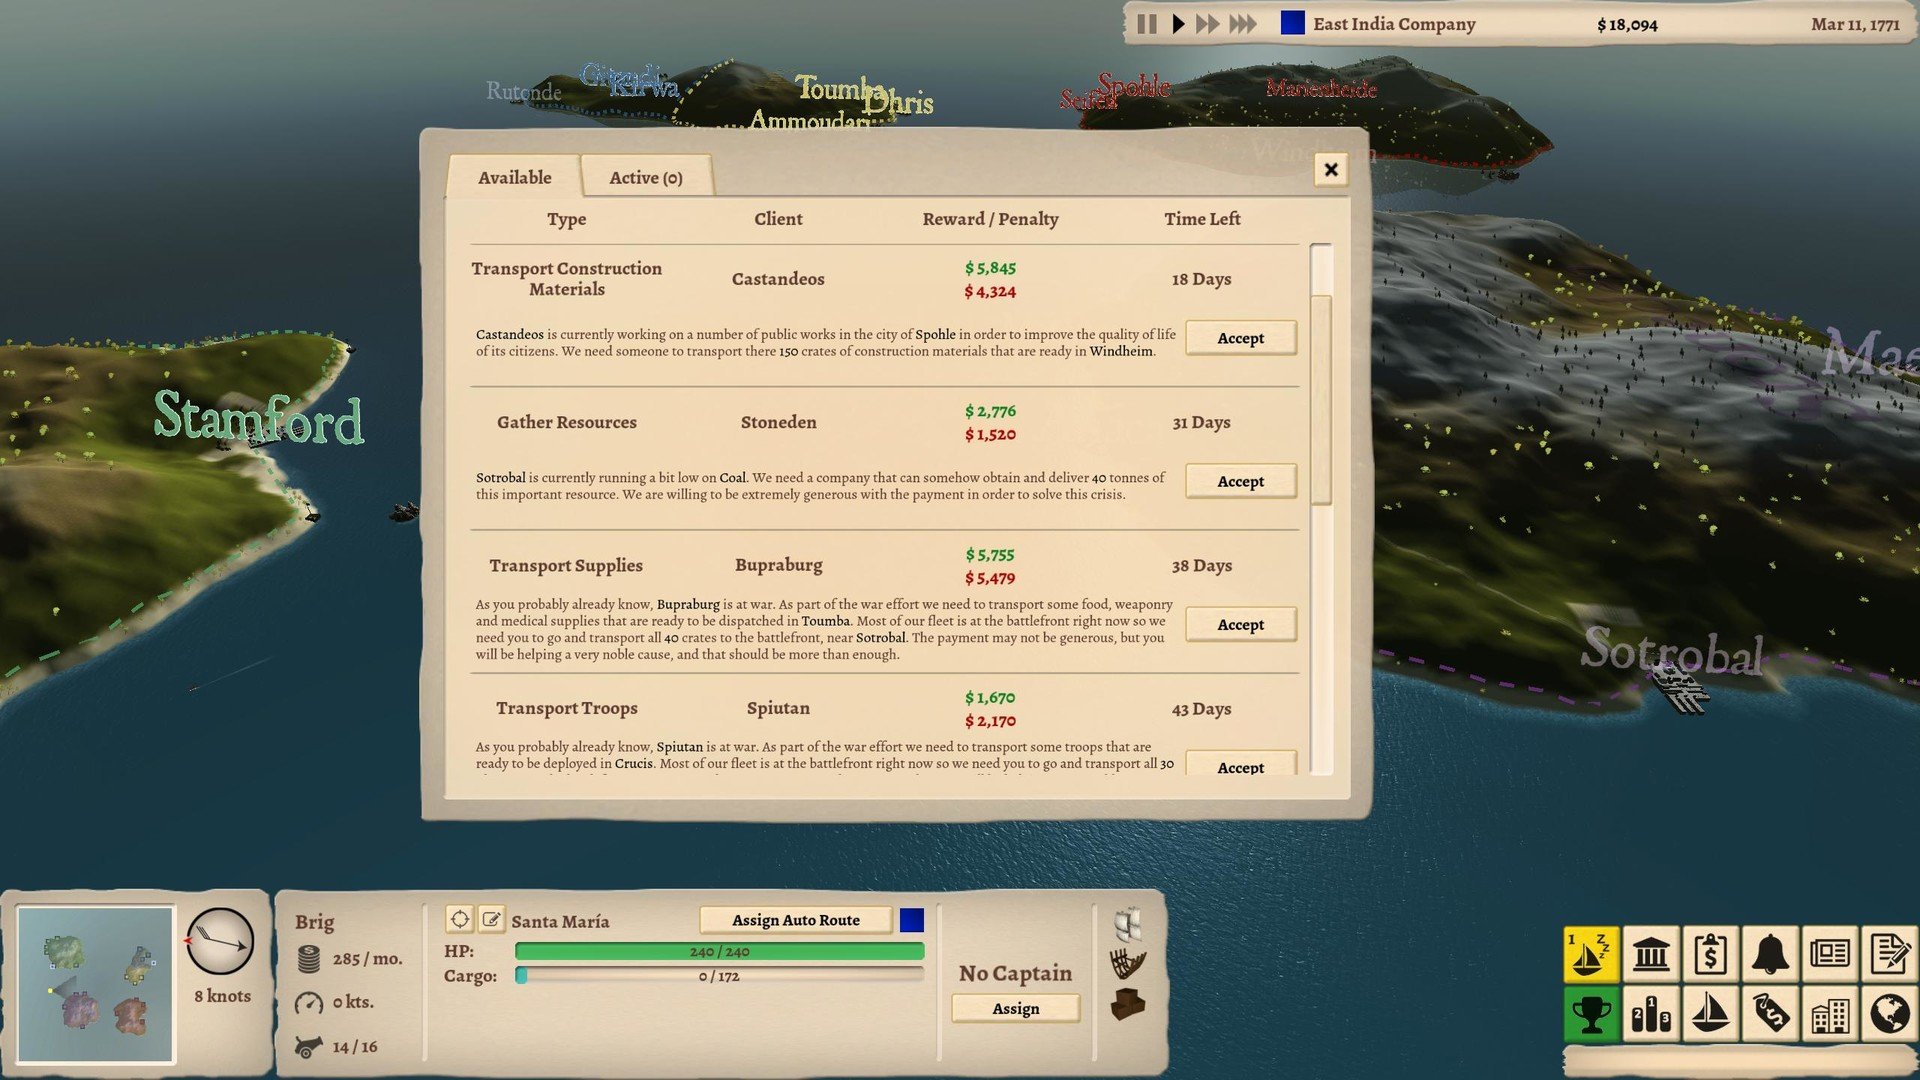
Task: Open the newspaper icon panel
Action: [x=1829, y=954]
